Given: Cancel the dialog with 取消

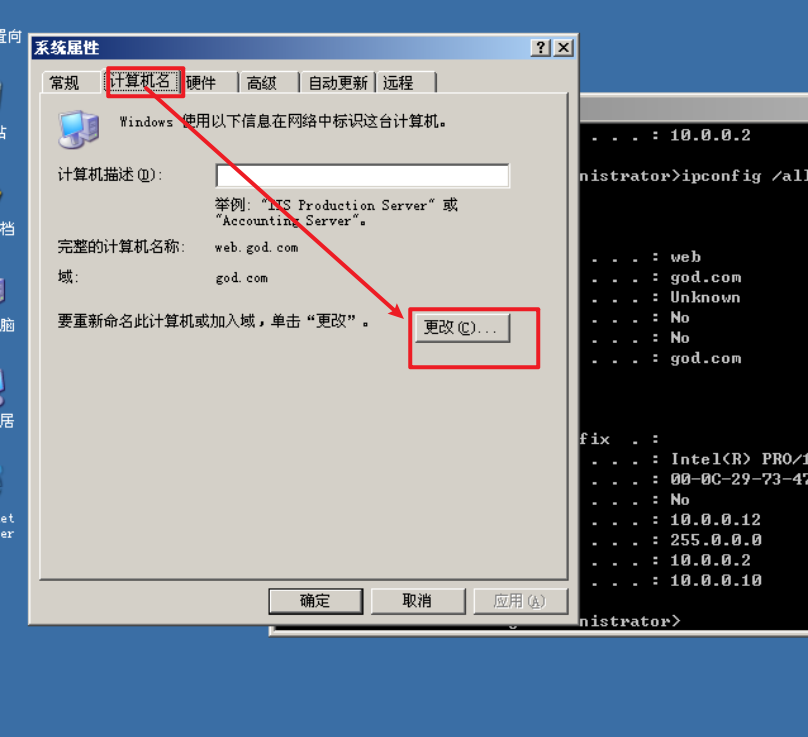Looking at the screenshot, I should pos(417,601).
